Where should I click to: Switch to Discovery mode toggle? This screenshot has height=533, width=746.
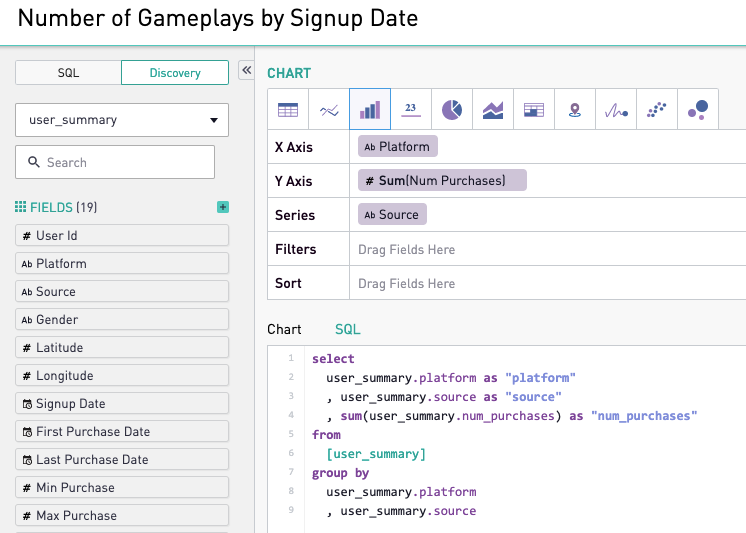[175, 73]
